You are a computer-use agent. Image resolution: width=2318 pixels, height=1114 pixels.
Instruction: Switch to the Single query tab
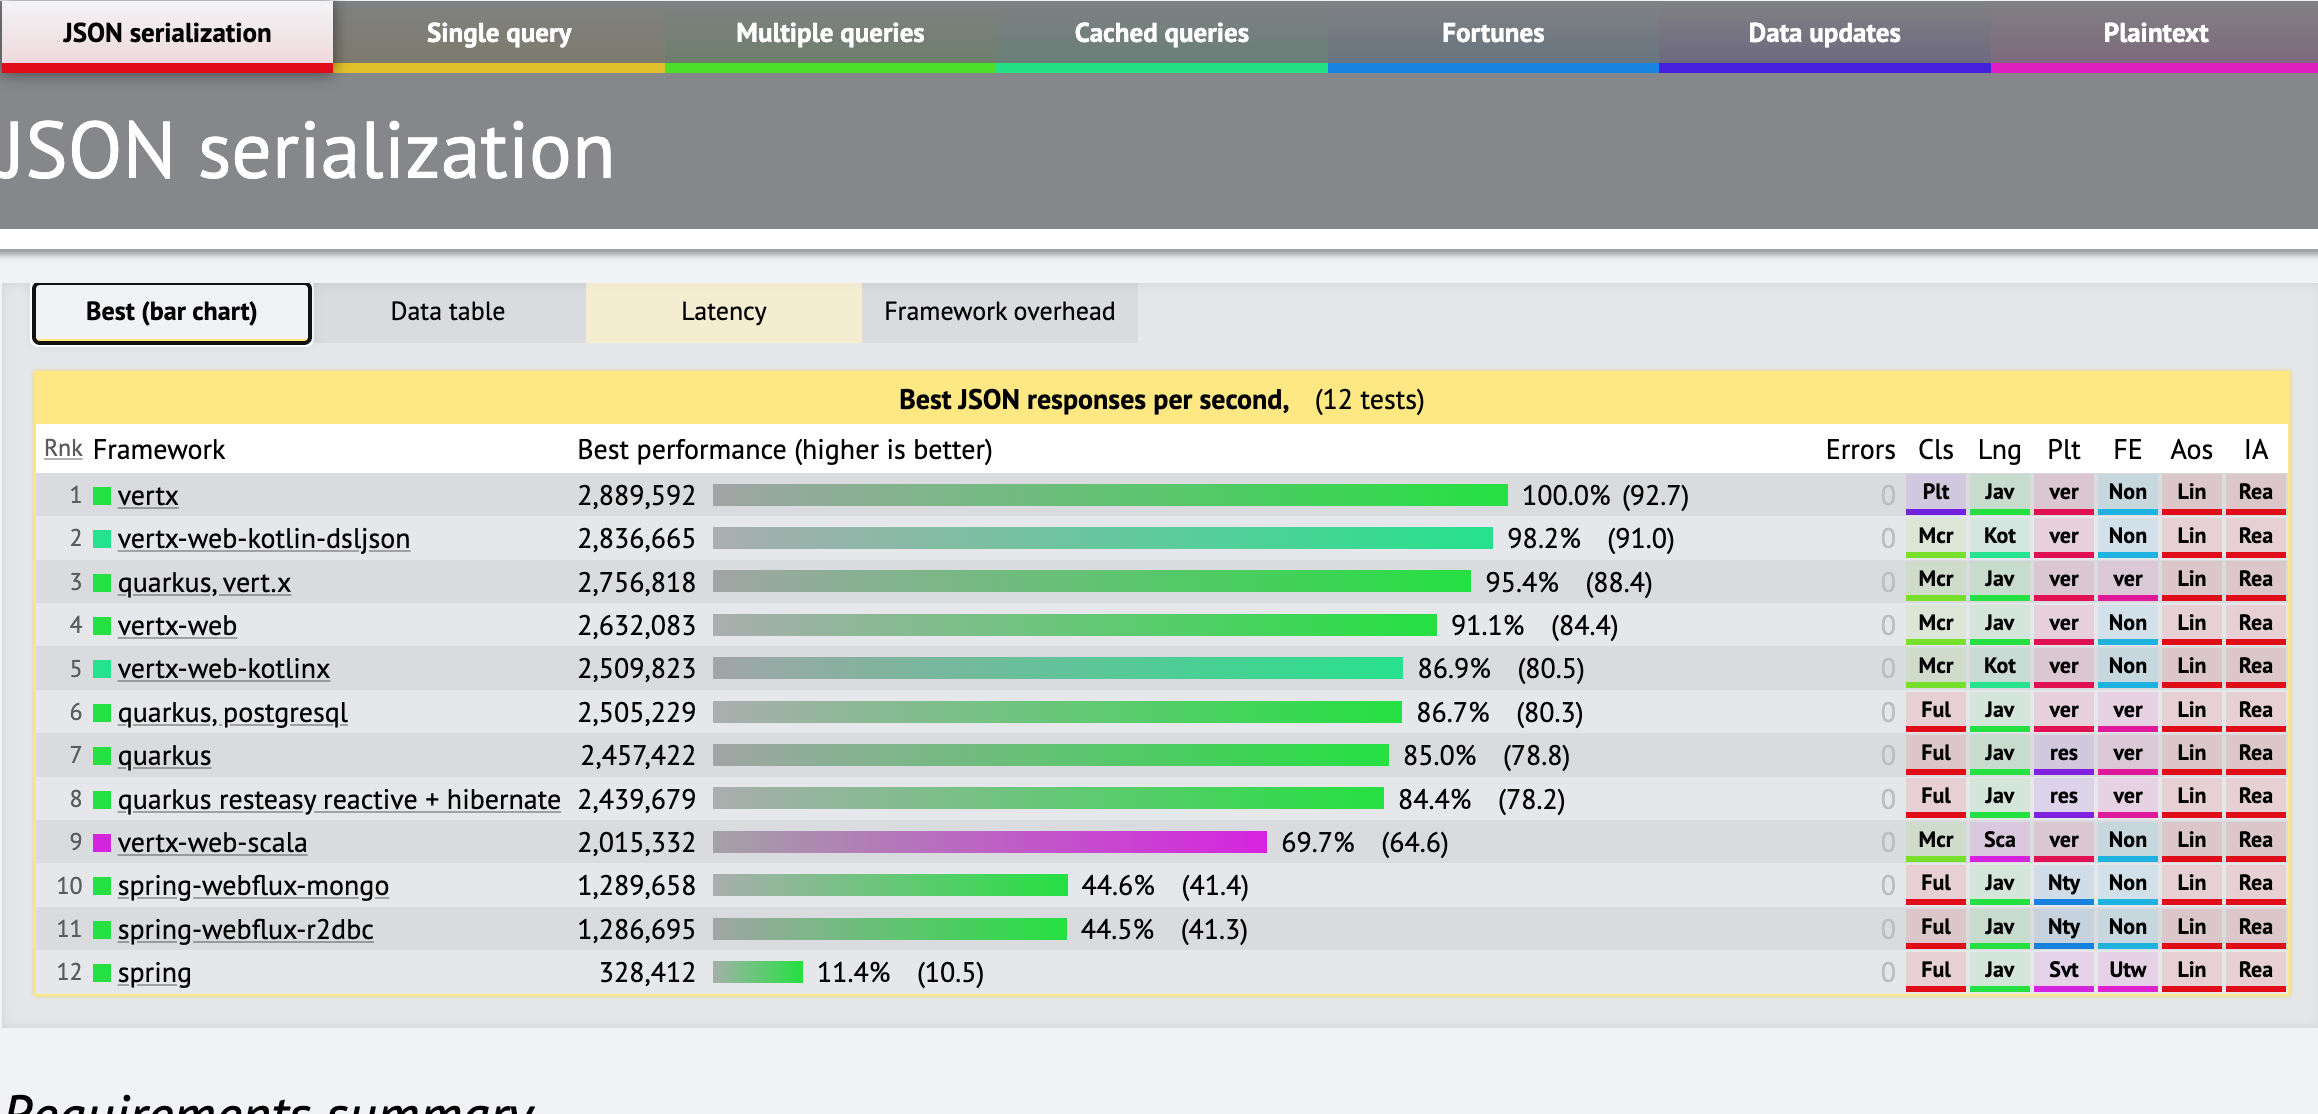(498, 34)
